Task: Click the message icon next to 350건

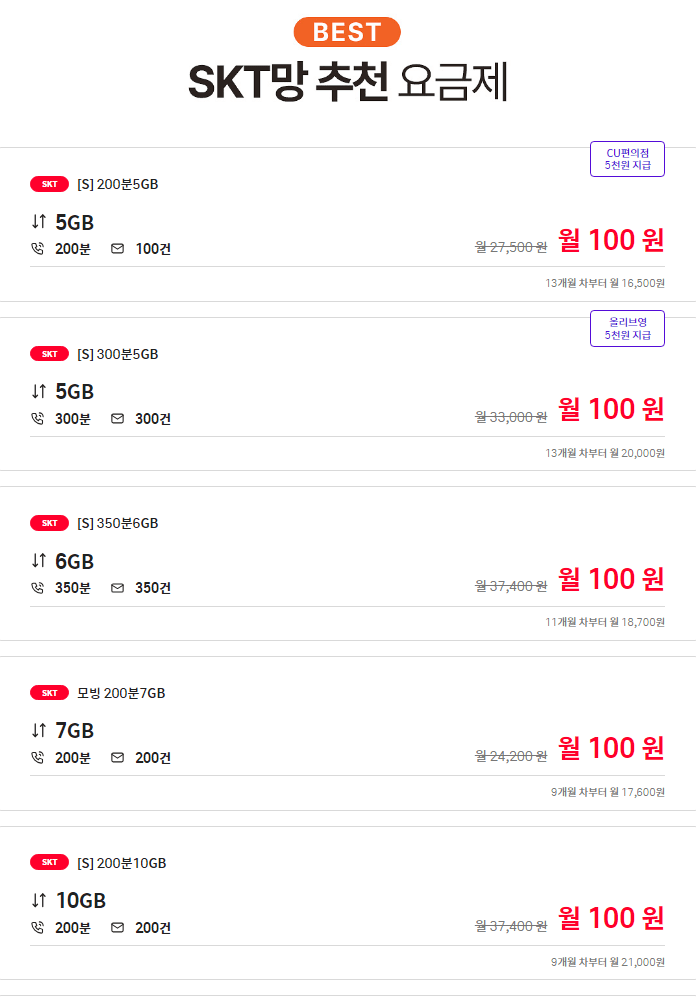Action: (x=117, y=587)
